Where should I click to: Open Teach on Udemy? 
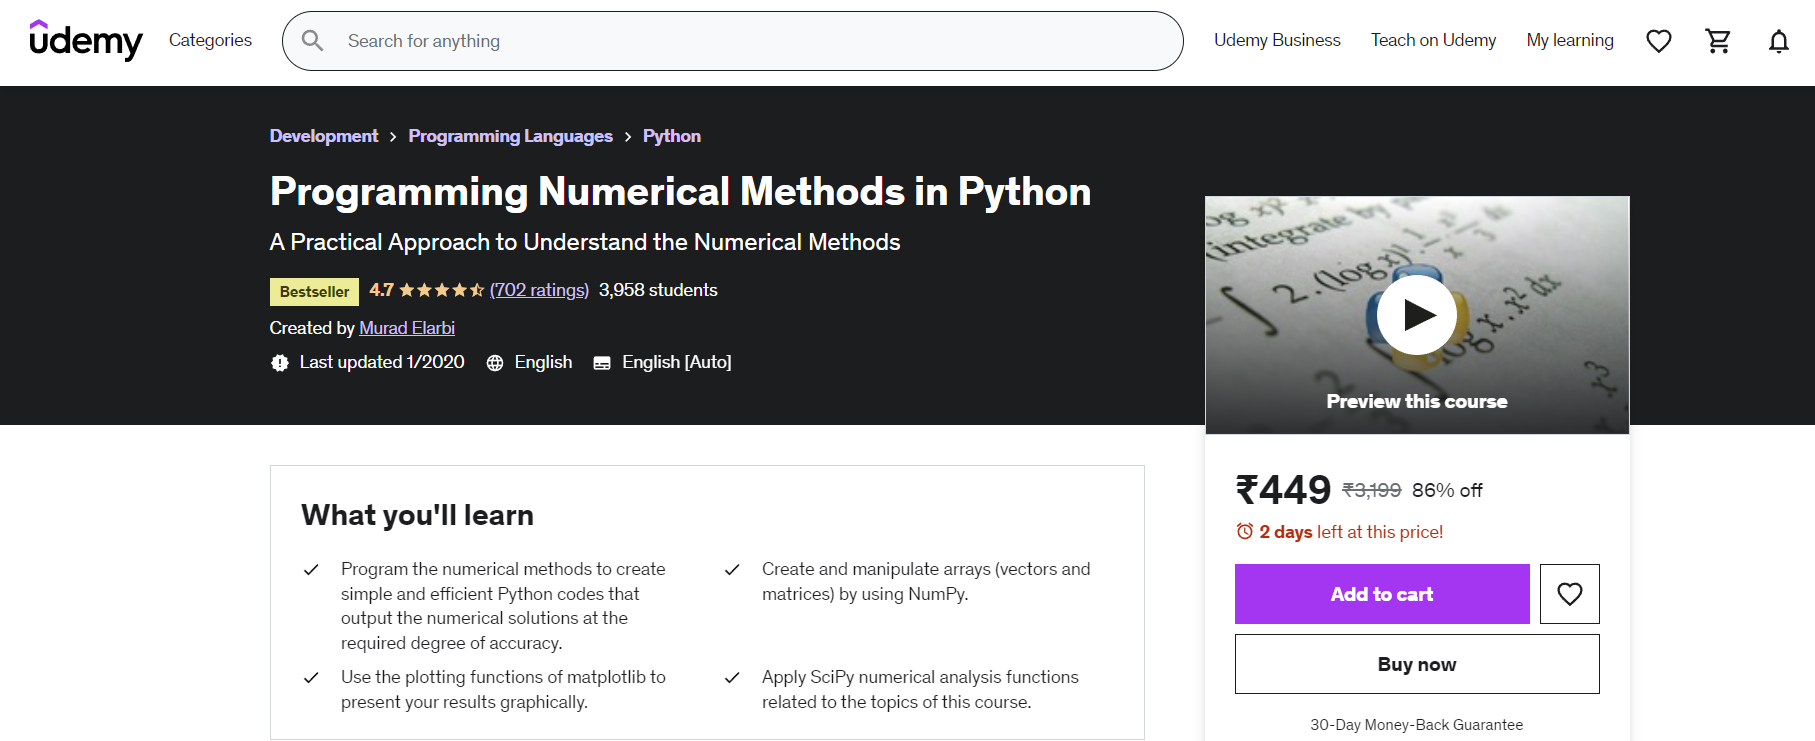click(1433, 40)
